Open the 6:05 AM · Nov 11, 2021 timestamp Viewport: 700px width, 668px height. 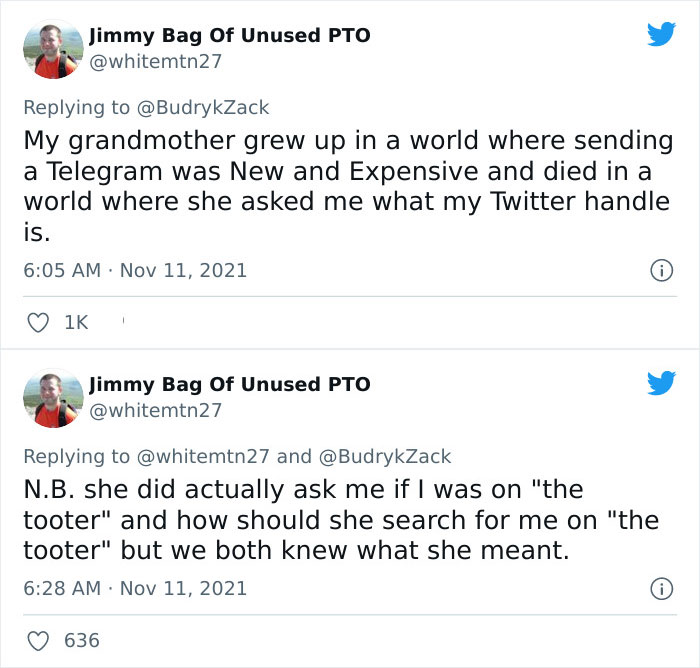point(135,270)
